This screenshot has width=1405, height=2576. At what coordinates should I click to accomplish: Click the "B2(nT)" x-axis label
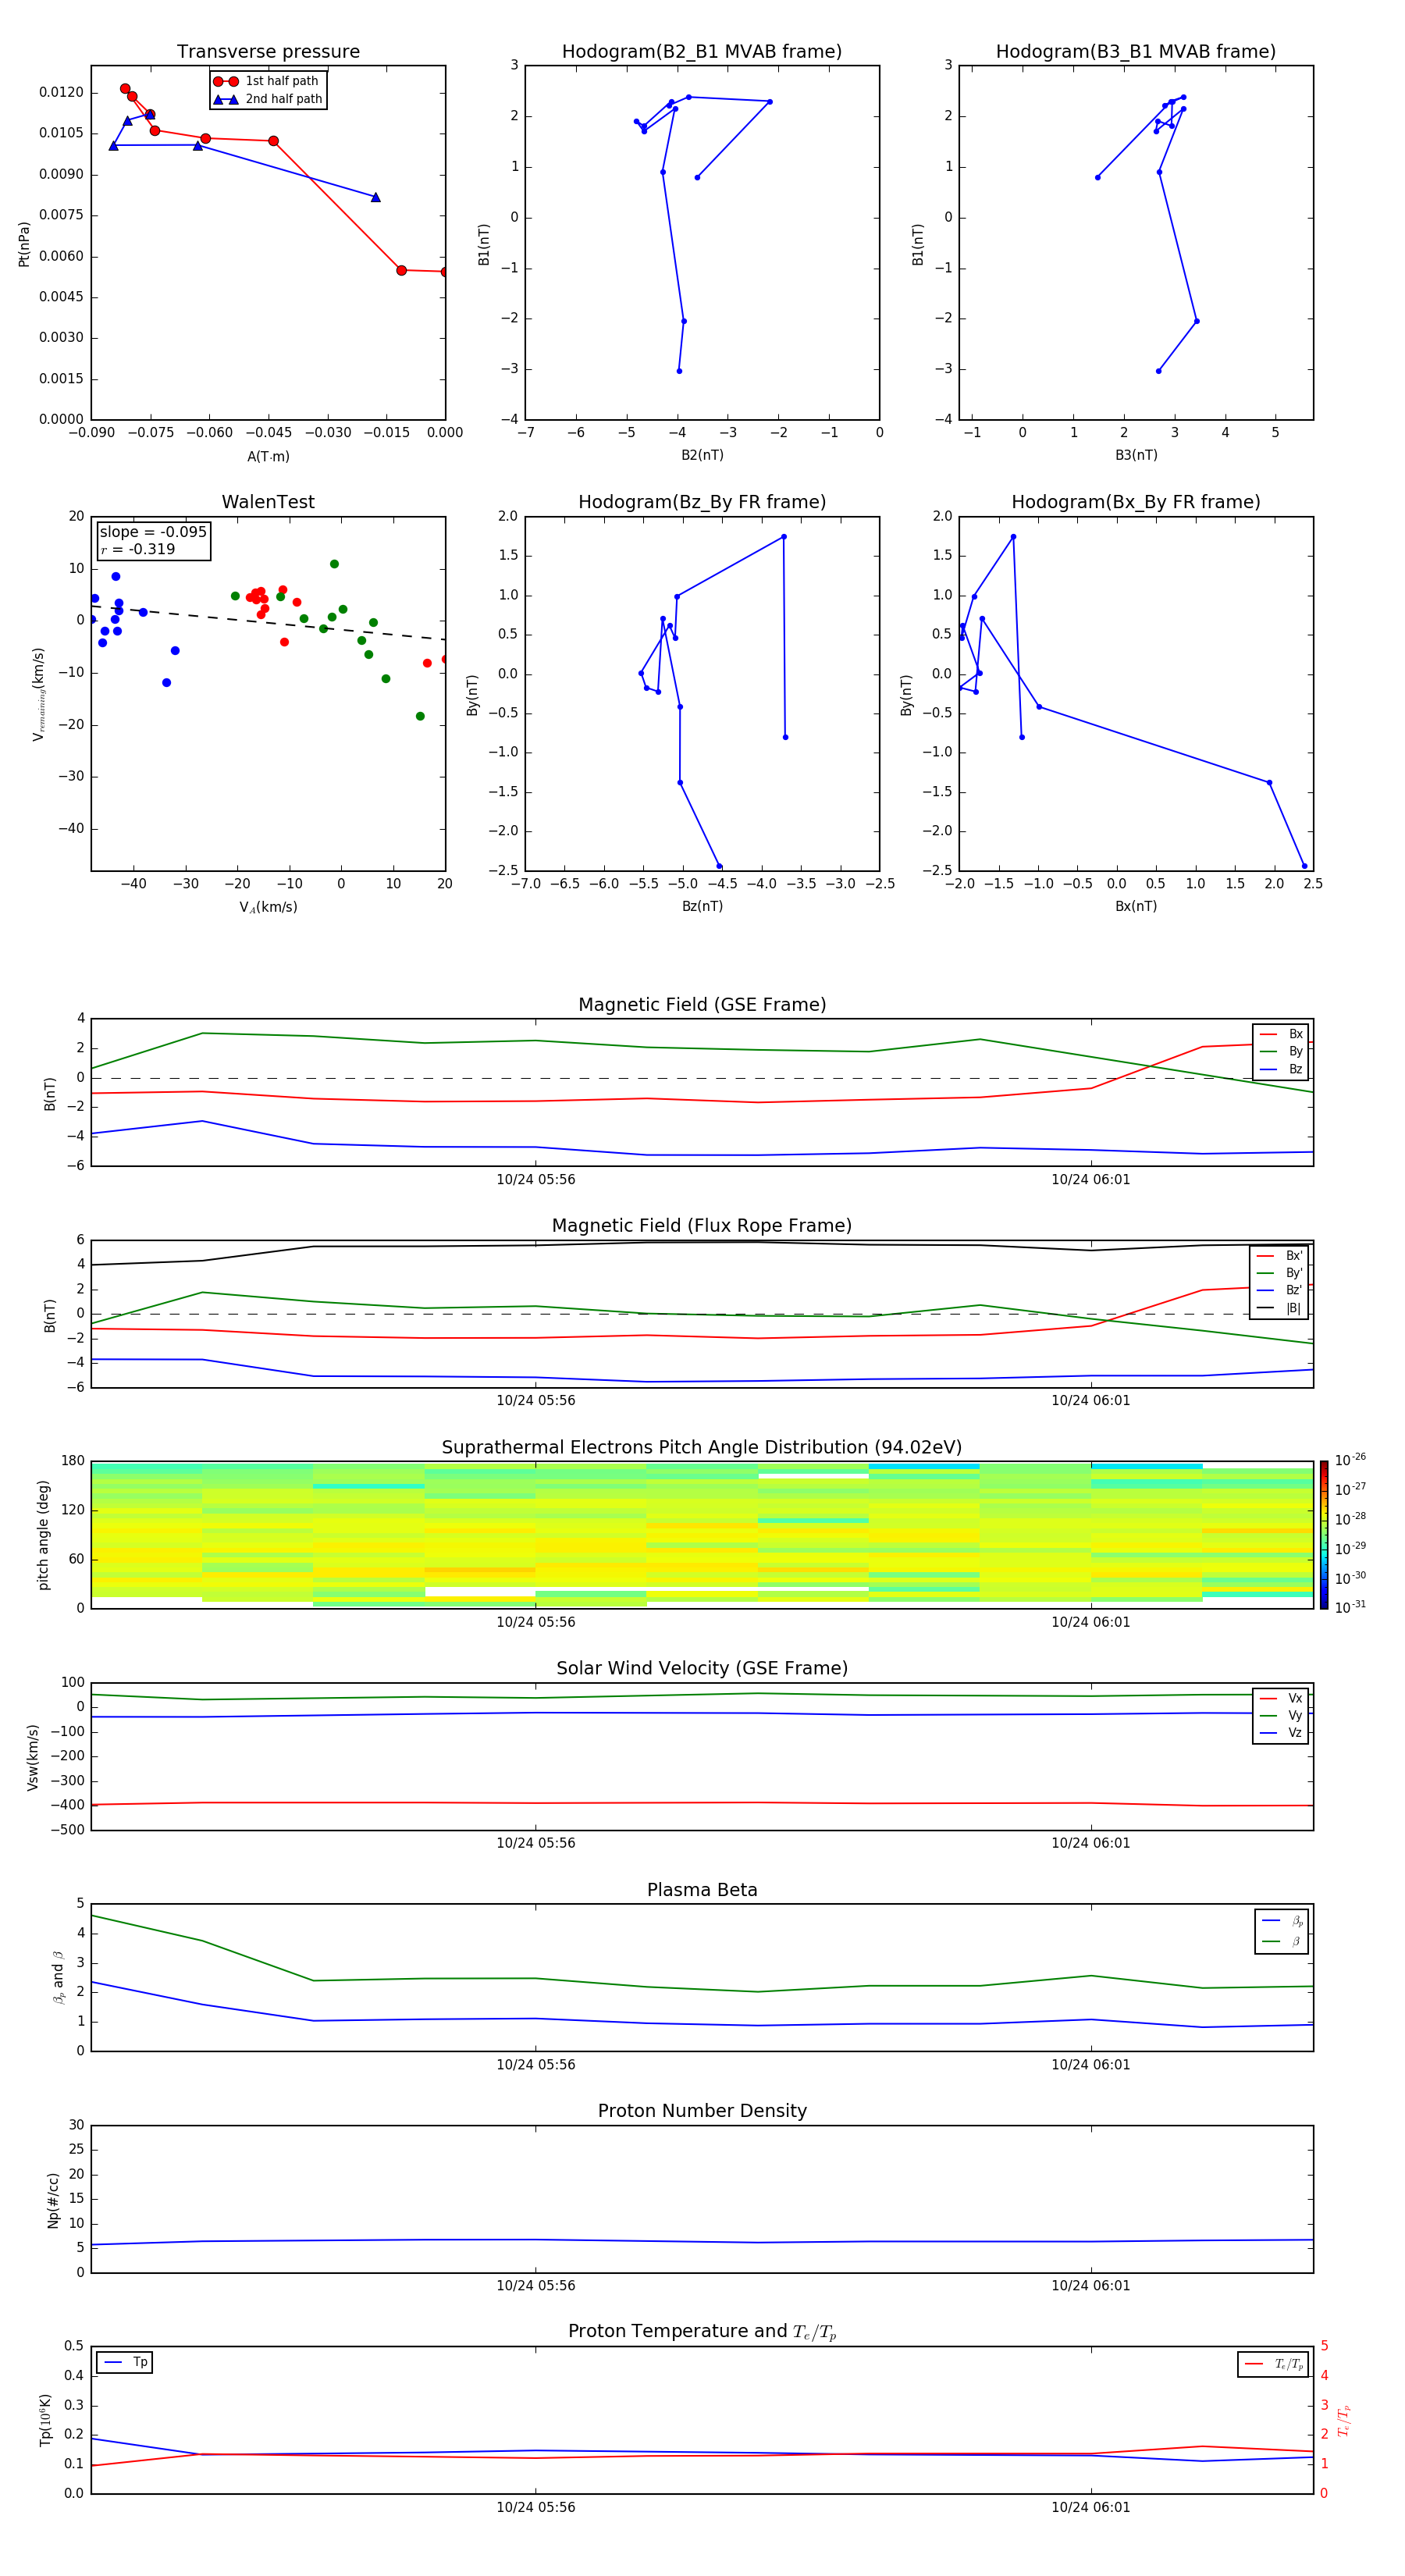point(702,455)
